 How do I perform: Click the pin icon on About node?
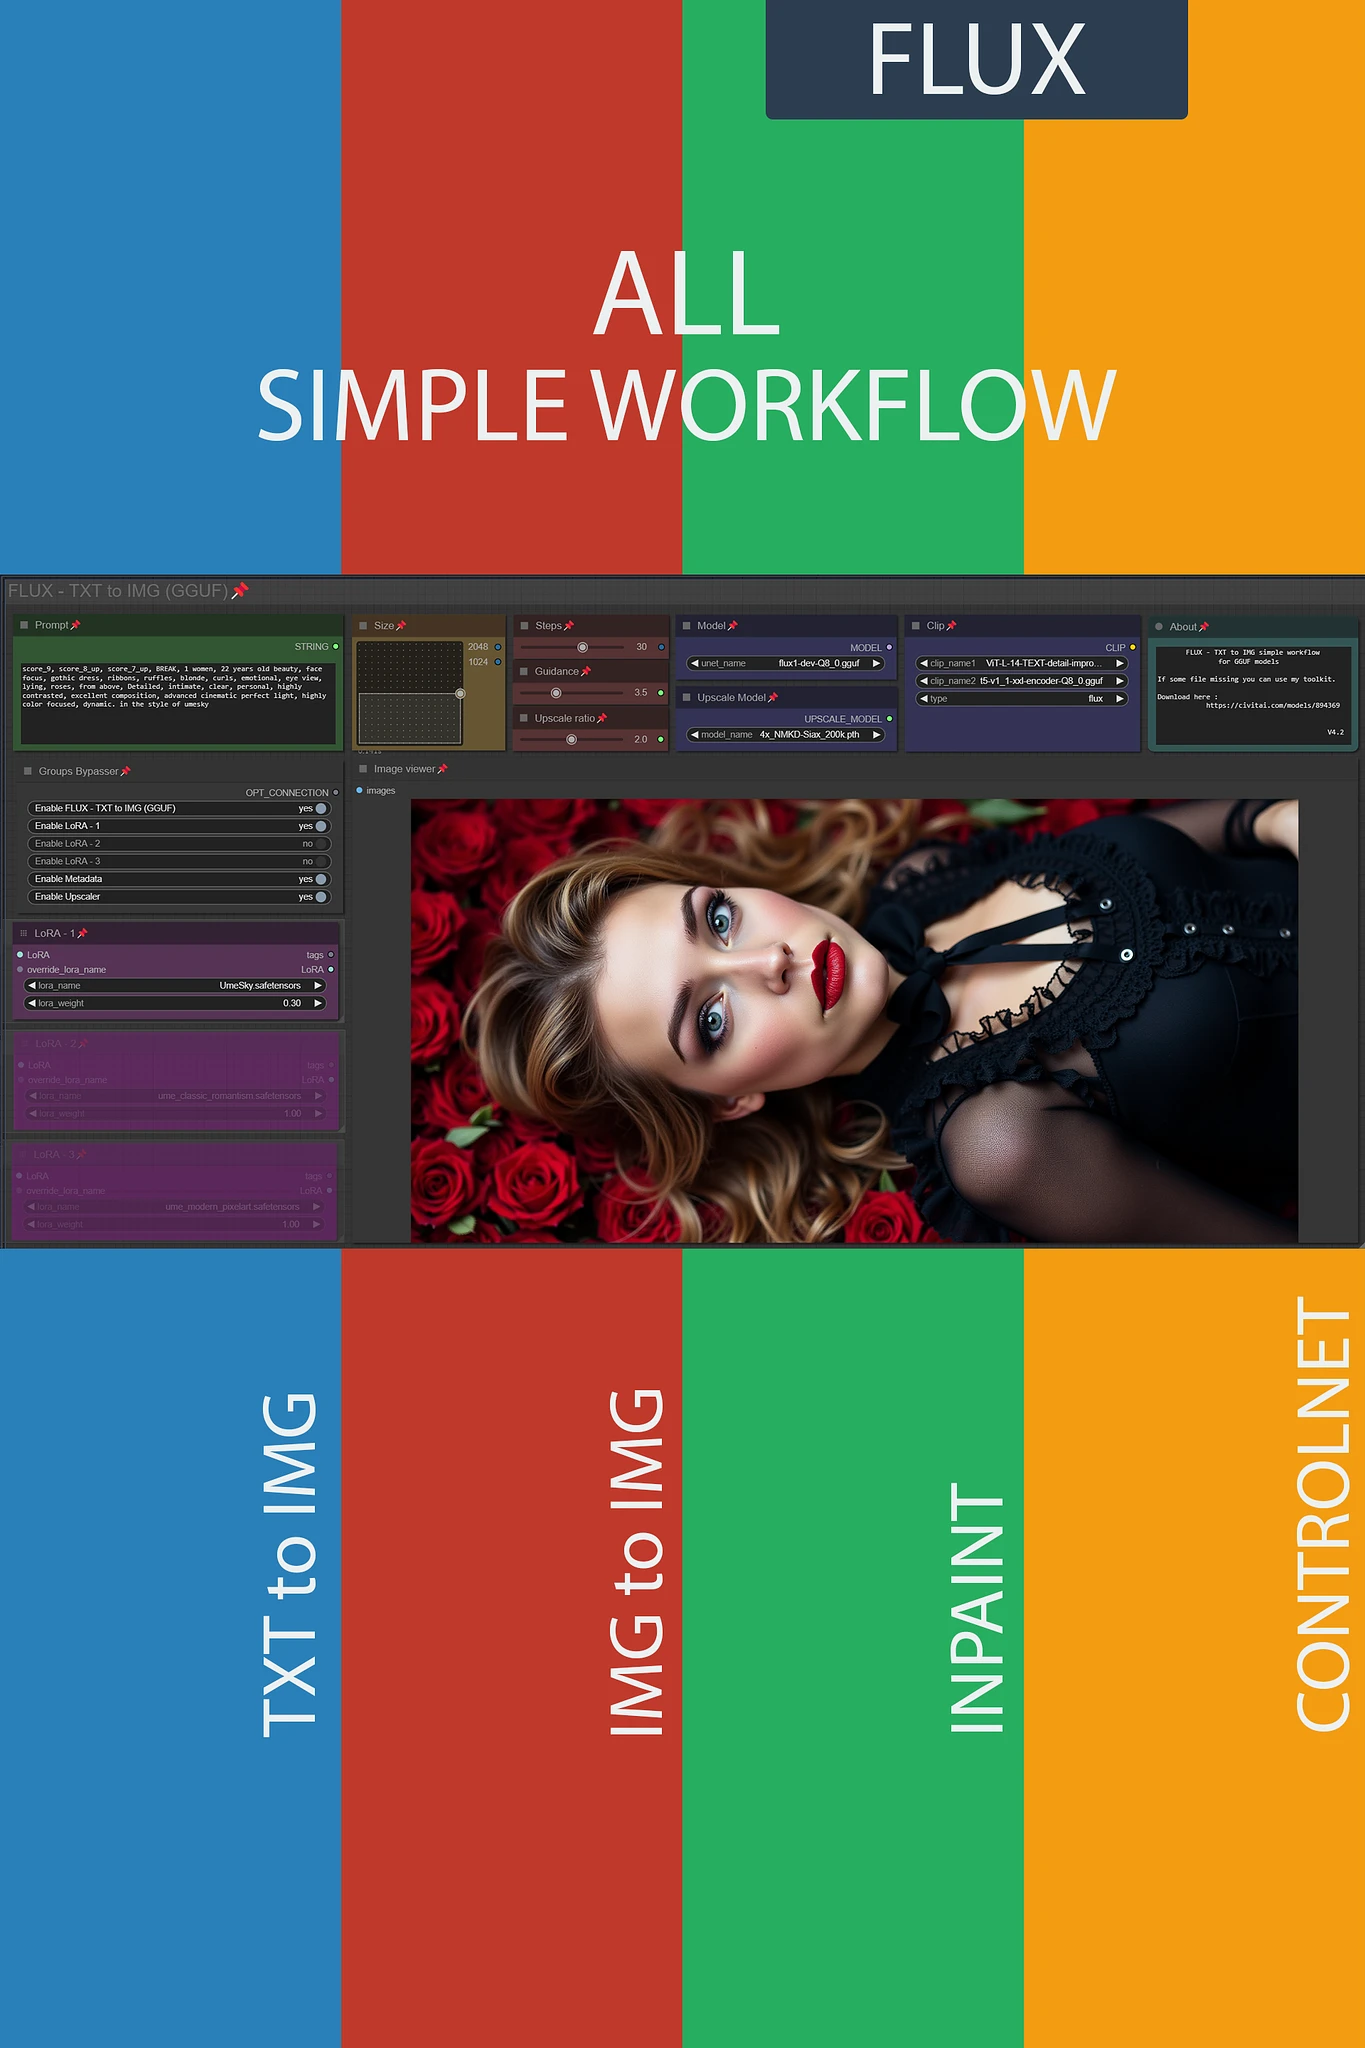click(x=1204, y=627)
